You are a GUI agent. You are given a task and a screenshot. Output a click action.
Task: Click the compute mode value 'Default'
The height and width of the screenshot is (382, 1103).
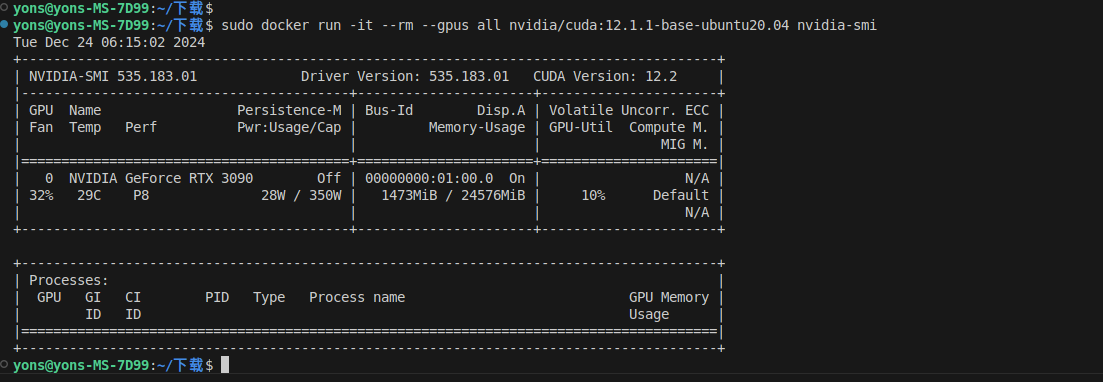pyautogui.click(x=681, y=195)
